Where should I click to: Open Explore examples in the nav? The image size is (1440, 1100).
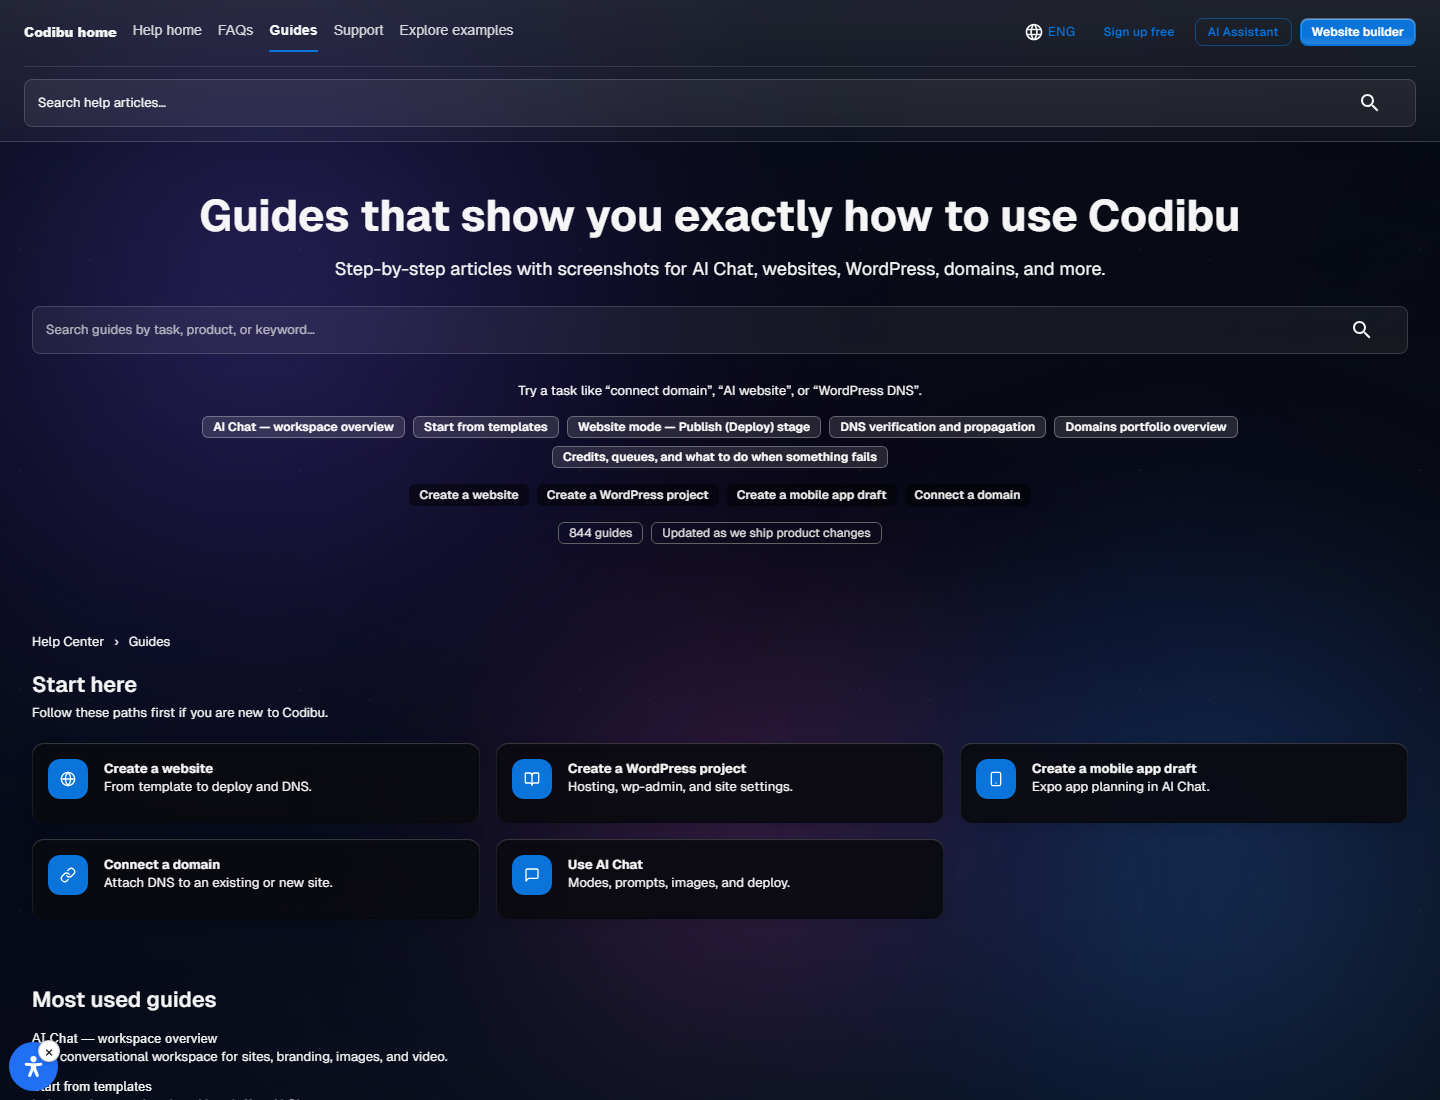click(x=456, y=30)
